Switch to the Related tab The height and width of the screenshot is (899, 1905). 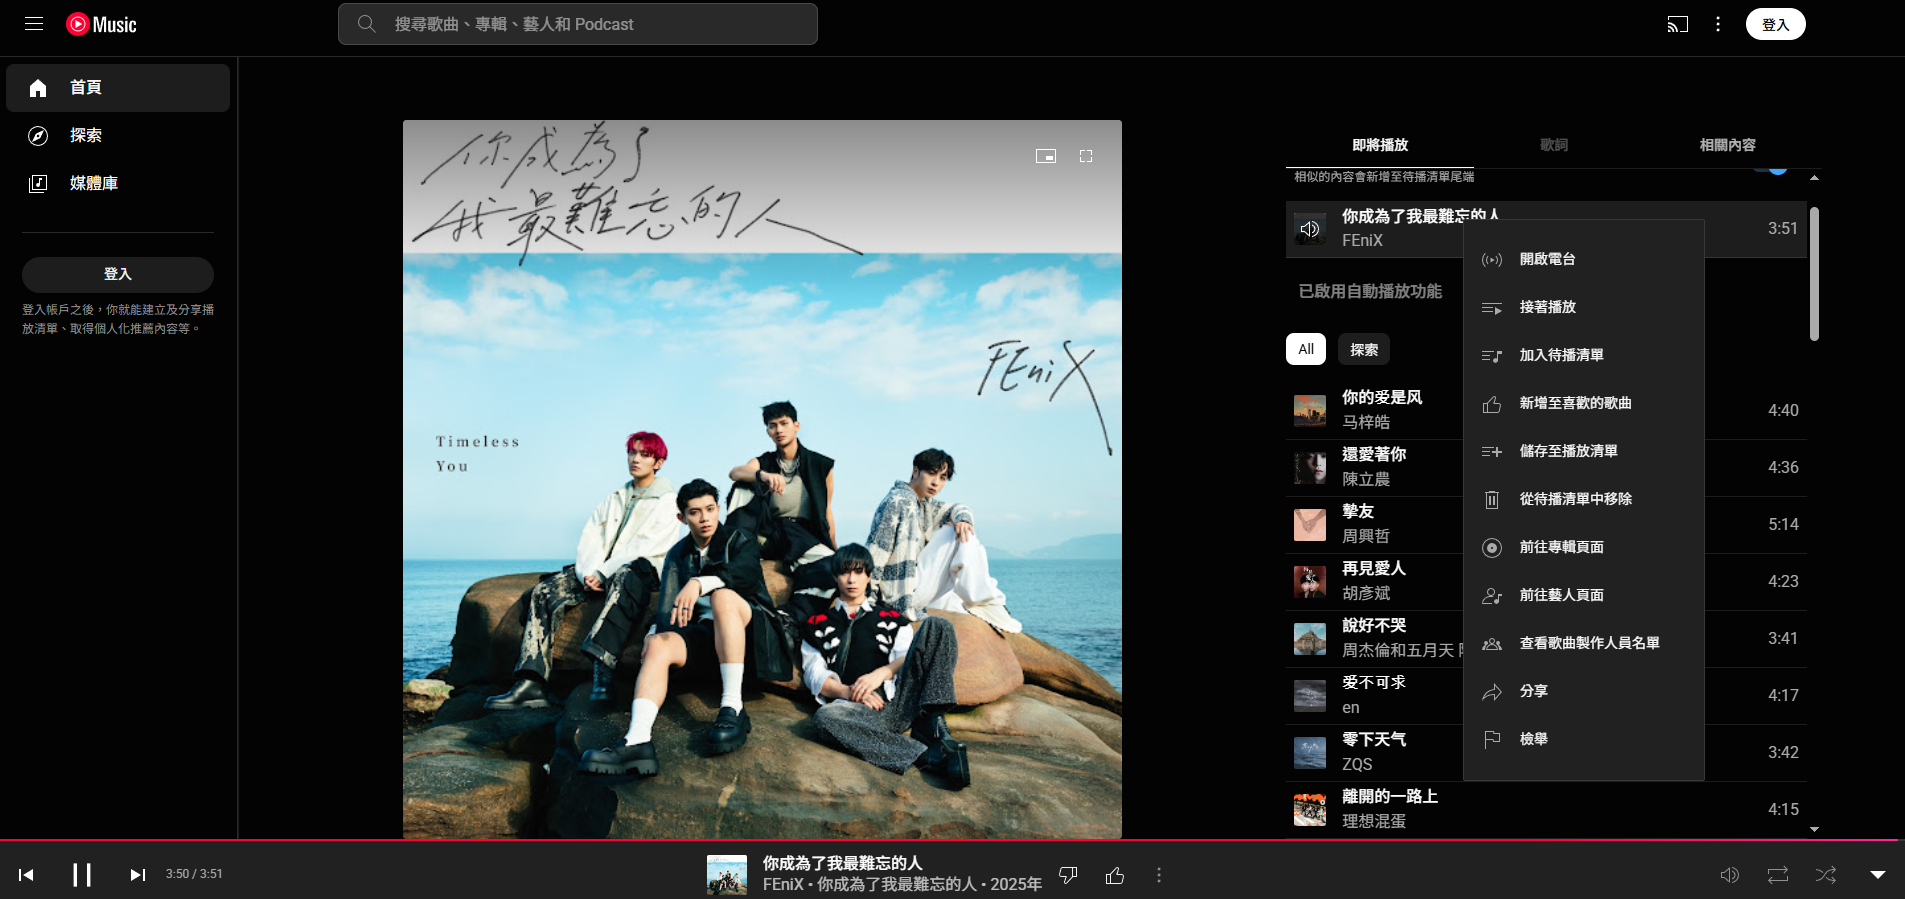1727,145
